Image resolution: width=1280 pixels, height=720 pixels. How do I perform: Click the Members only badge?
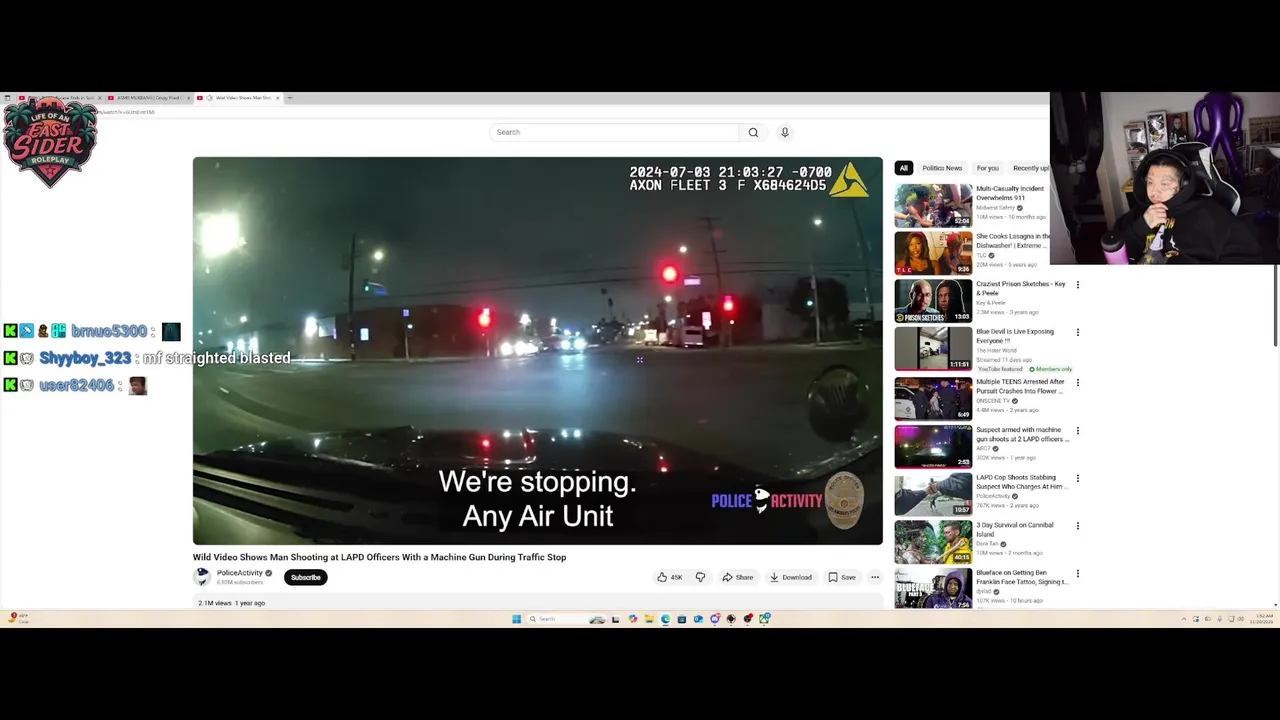click(x=1051, y=369)
